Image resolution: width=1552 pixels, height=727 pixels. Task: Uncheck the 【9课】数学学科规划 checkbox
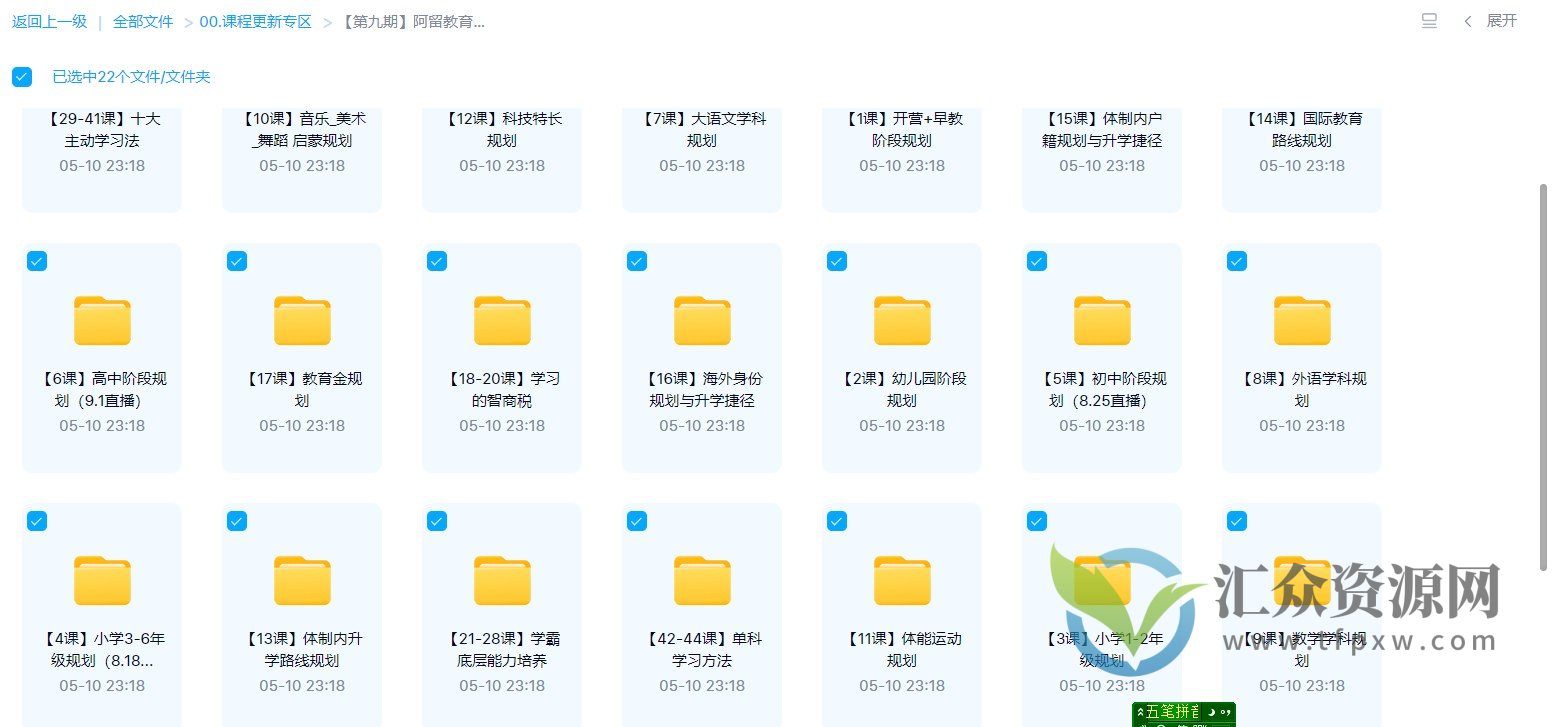click(x=1237, y=521)
